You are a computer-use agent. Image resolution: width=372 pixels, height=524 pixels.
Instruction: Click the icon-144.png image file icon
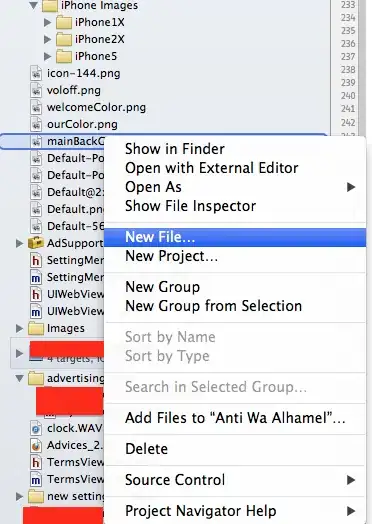click(36, 73)
